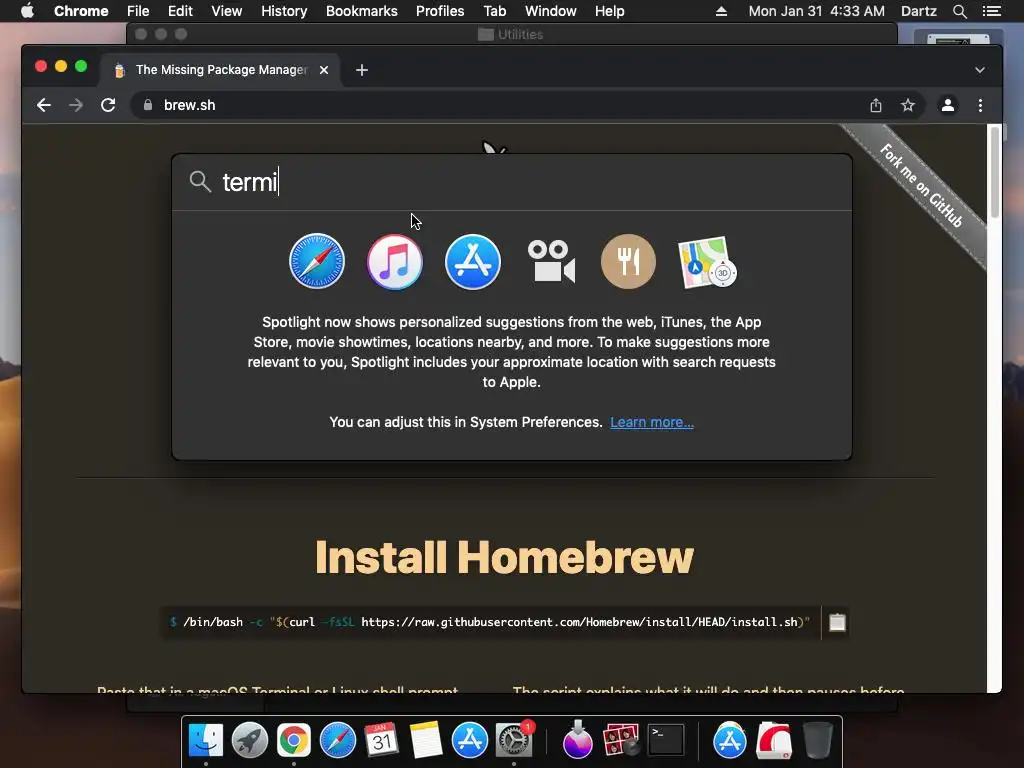Viewport: 1024px width, 768px height.
Task: Click the Install Homebrew heading
Action: pyautogui.click(x=504, y=557)
